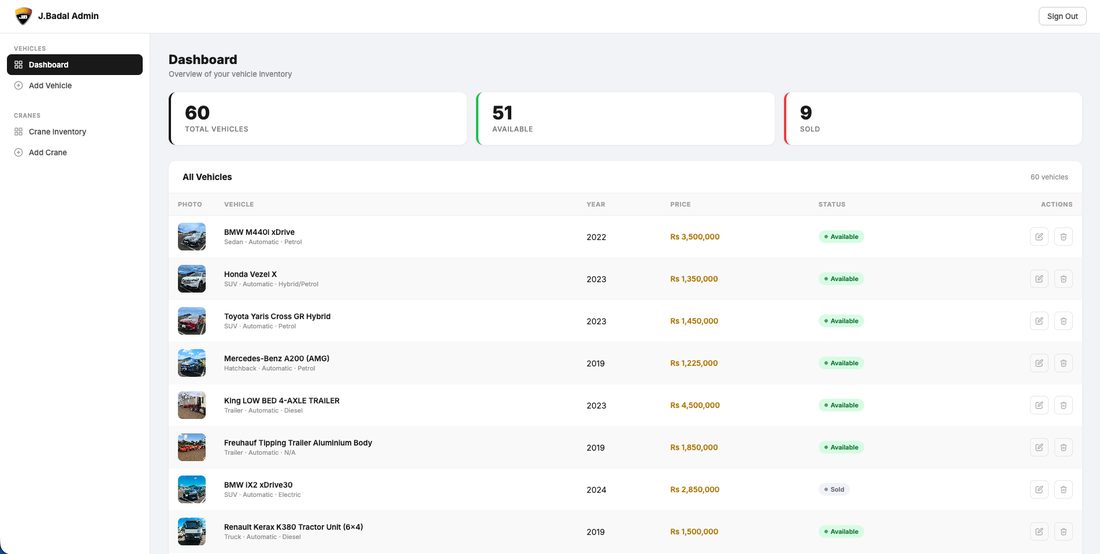Click the year 2024 for BMW iX2

(x=596, y=489)
